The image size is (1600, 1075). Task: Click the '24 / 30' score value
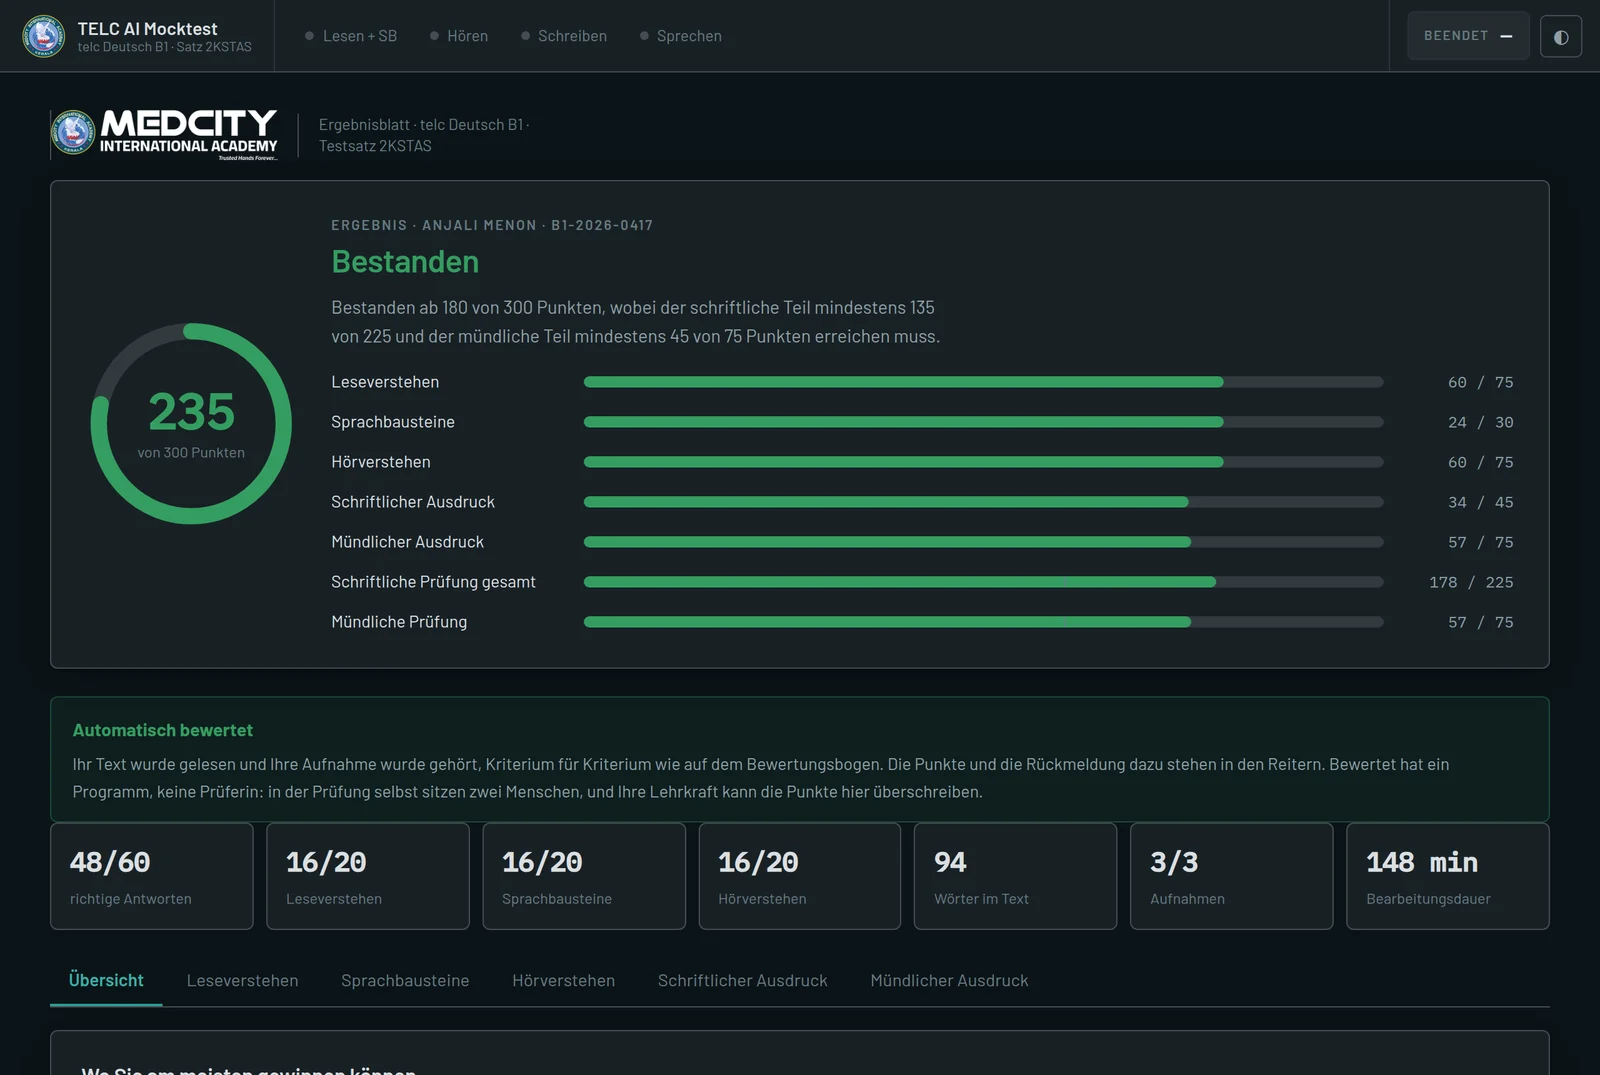pyautogui.click(x=1480, y=422)
